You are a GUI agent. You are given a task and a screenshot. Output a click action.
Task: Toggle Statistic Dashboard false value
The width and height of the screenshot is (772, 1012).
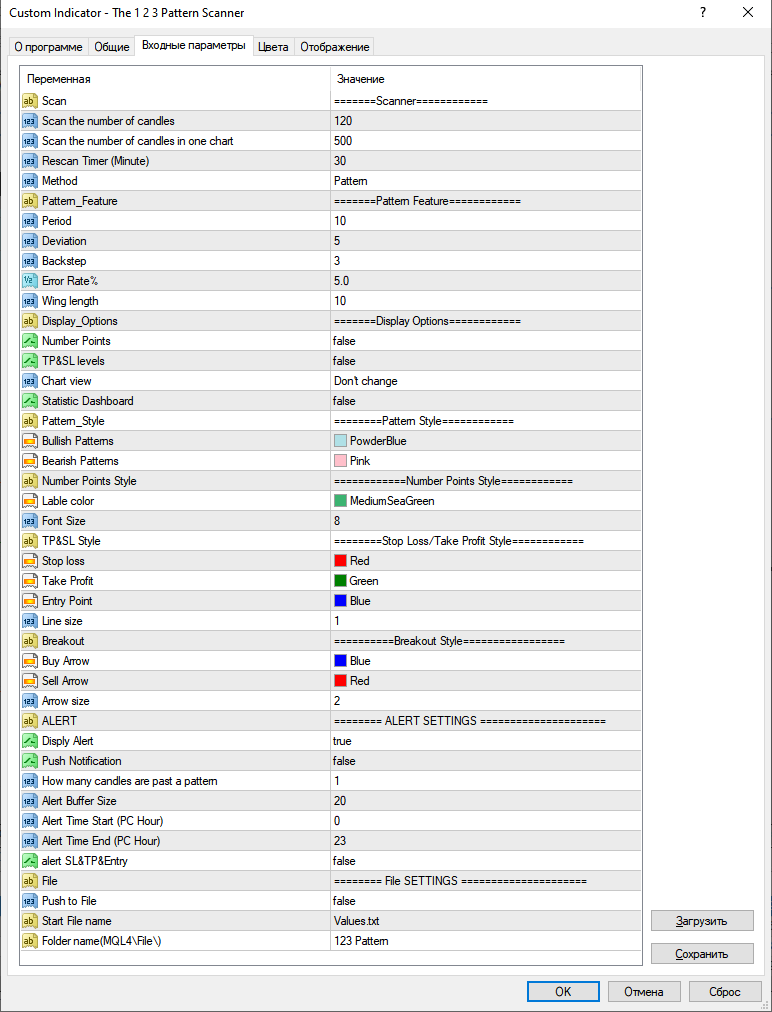click(485, 401)
